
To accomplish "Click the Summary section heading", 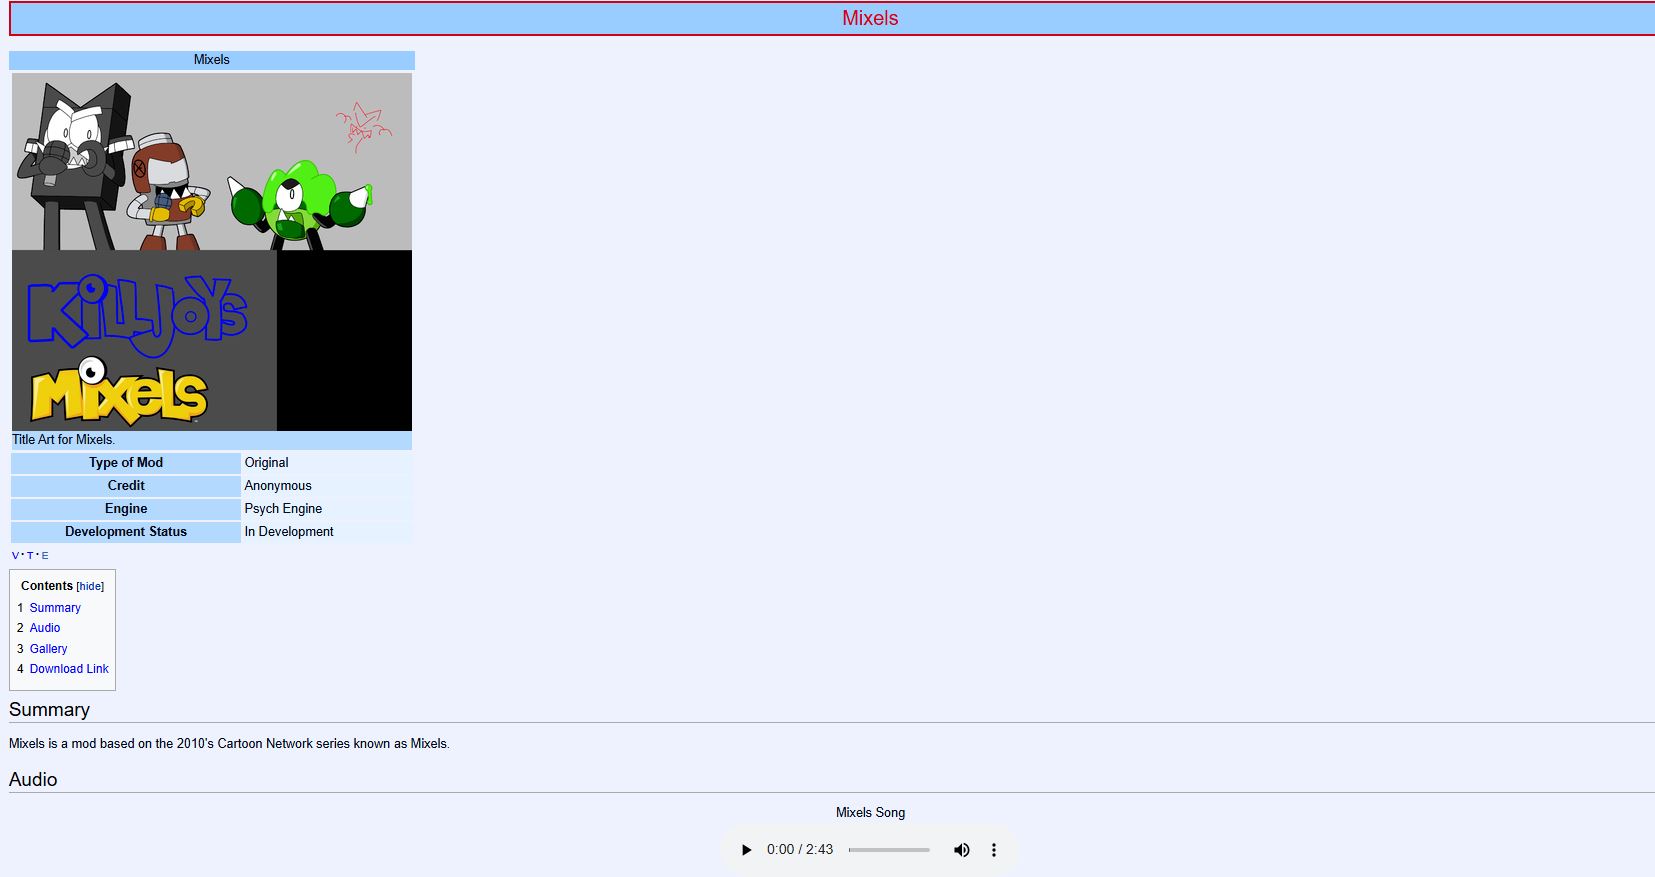I will tap(49, 710).
